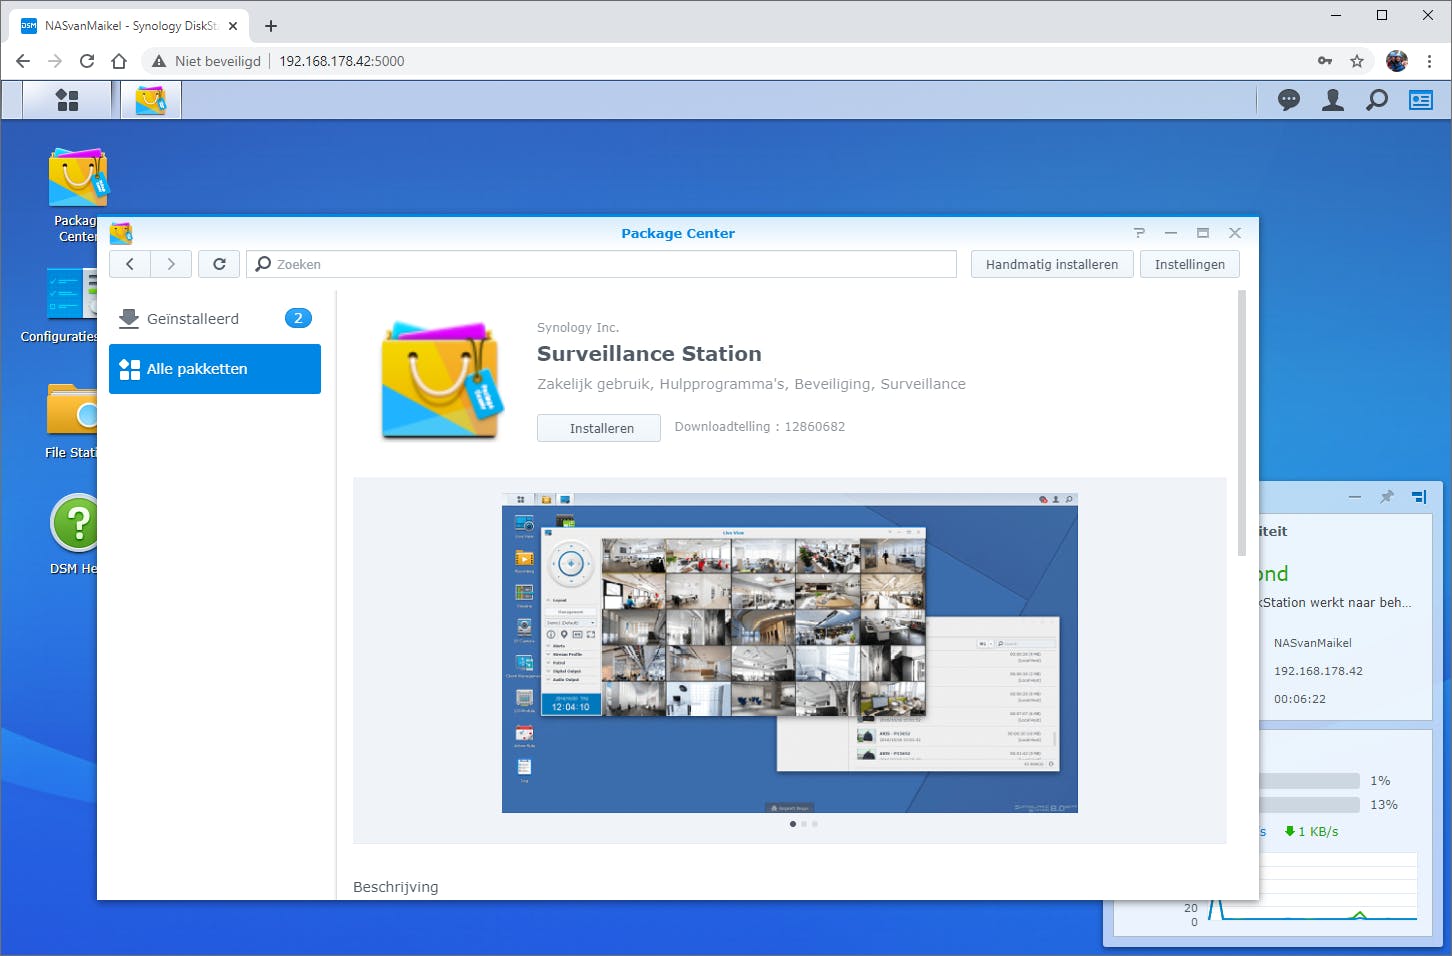Go to the browser home page

point(119,61)
